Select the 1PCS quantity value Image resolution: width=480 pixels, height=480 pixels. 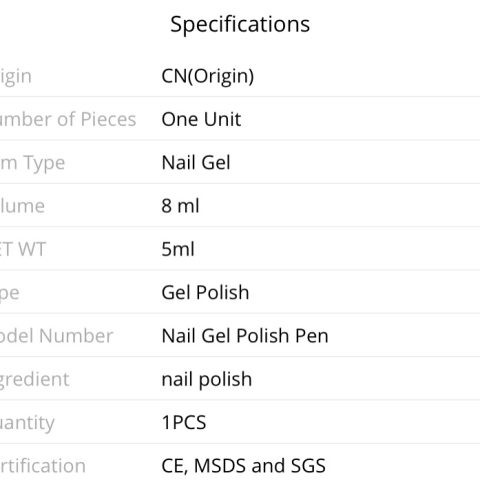(184, 422)
